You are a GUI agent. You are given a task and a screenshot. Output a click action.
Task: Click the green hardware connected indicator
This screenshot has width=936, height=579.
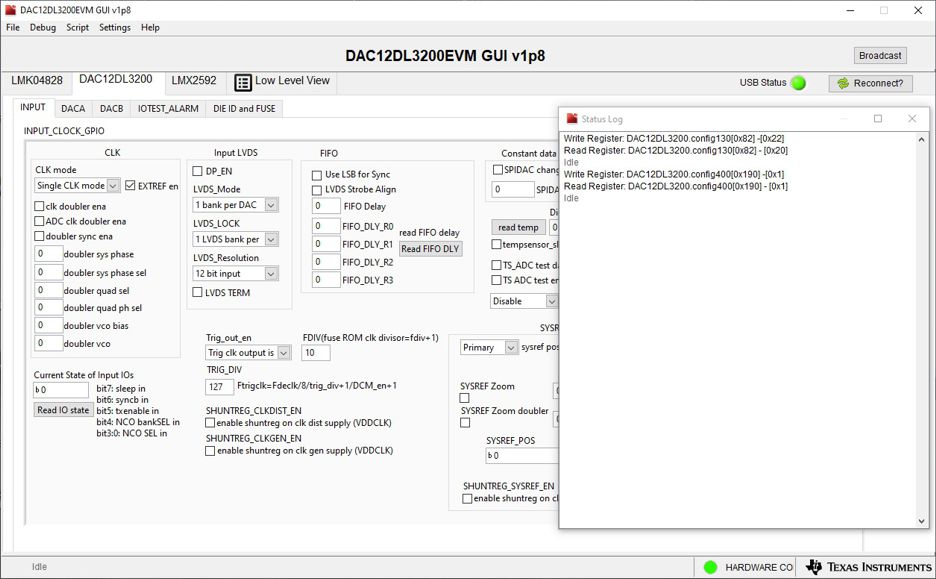tap(710, 567)
